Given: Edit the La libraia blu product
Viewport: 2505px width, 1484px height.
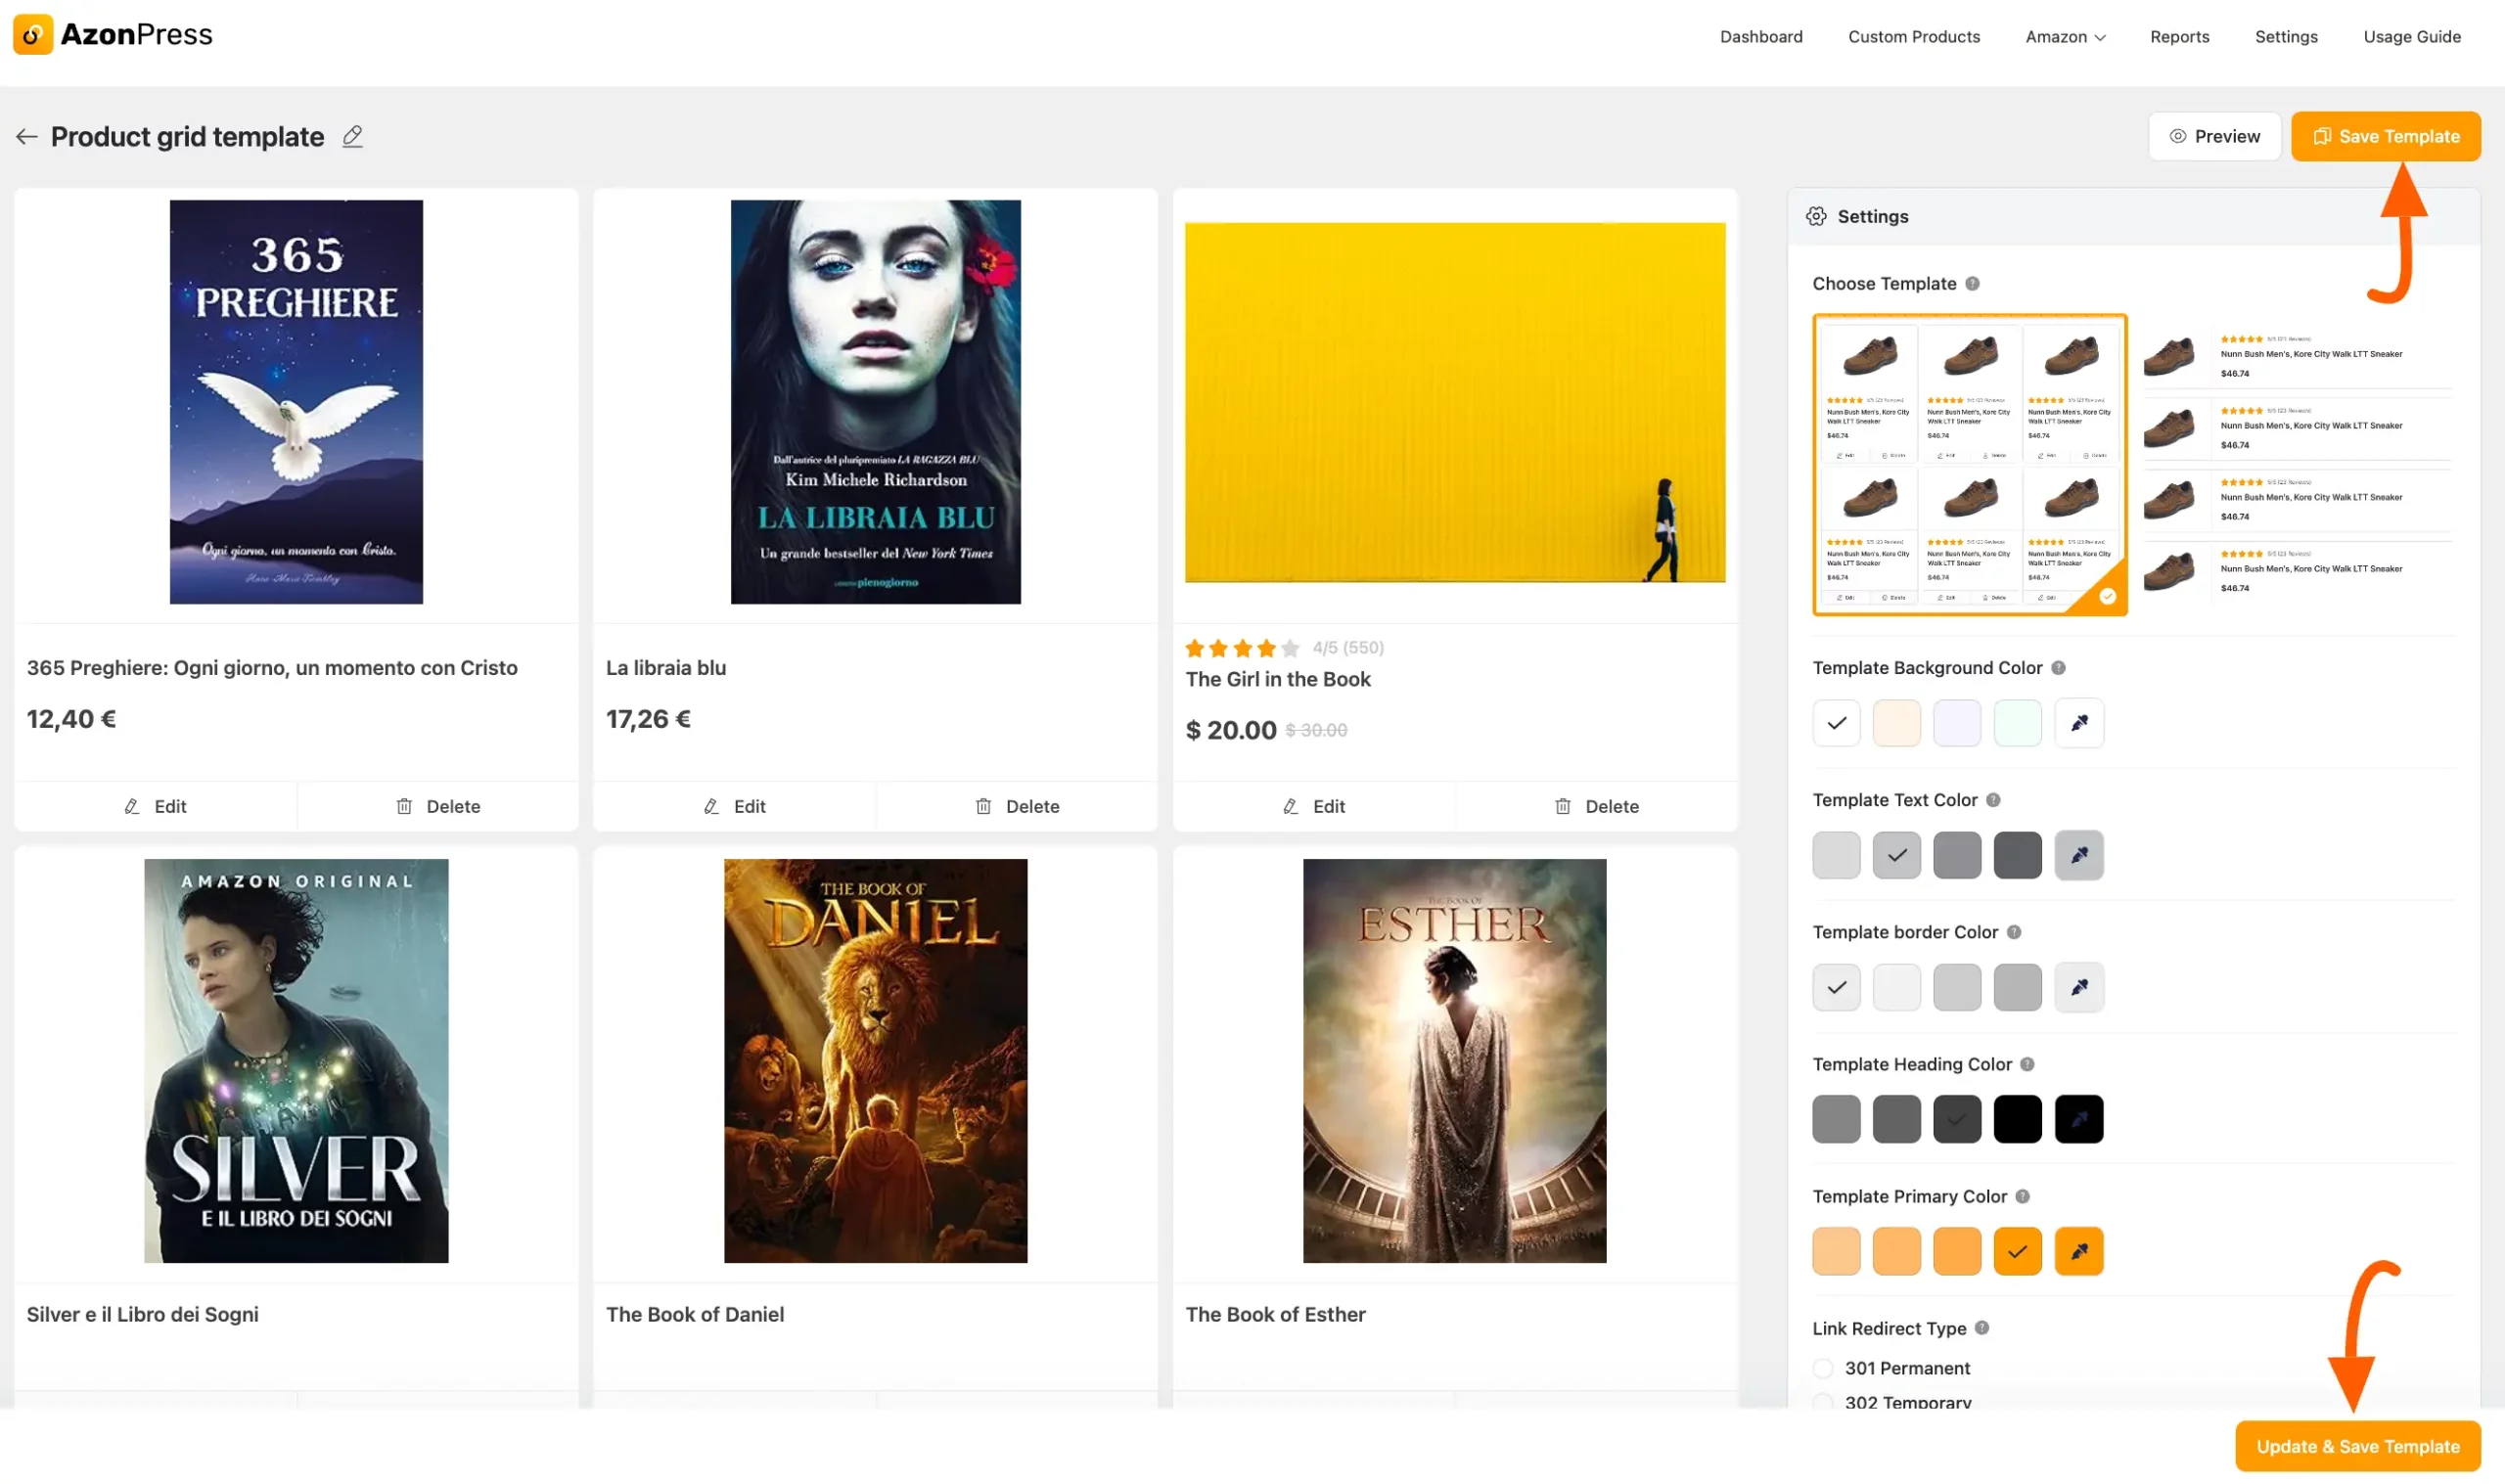Looking at the screenshot, I should [x=735, y=806].
